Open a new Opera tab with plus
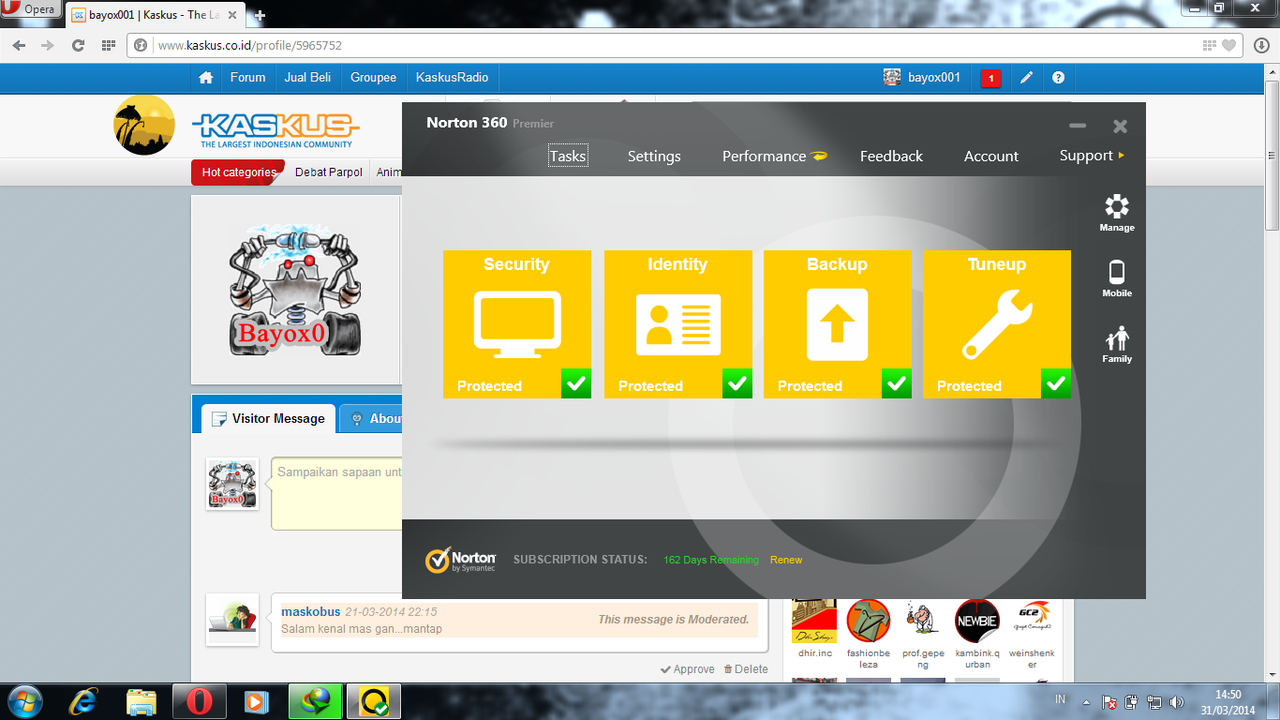Image resolution: width=1280 pixels, height=720 pixels. pos(260,15)
